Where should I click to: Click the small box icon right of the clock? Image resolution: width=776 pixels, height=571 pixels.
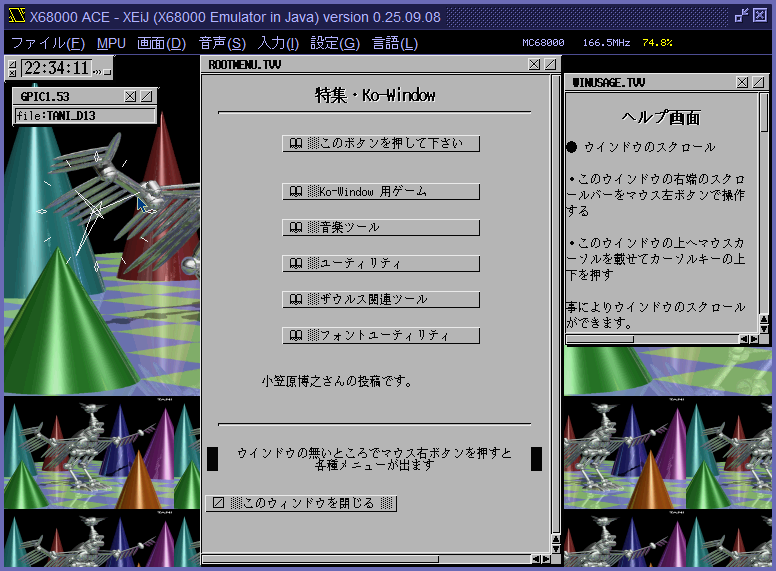107,72
